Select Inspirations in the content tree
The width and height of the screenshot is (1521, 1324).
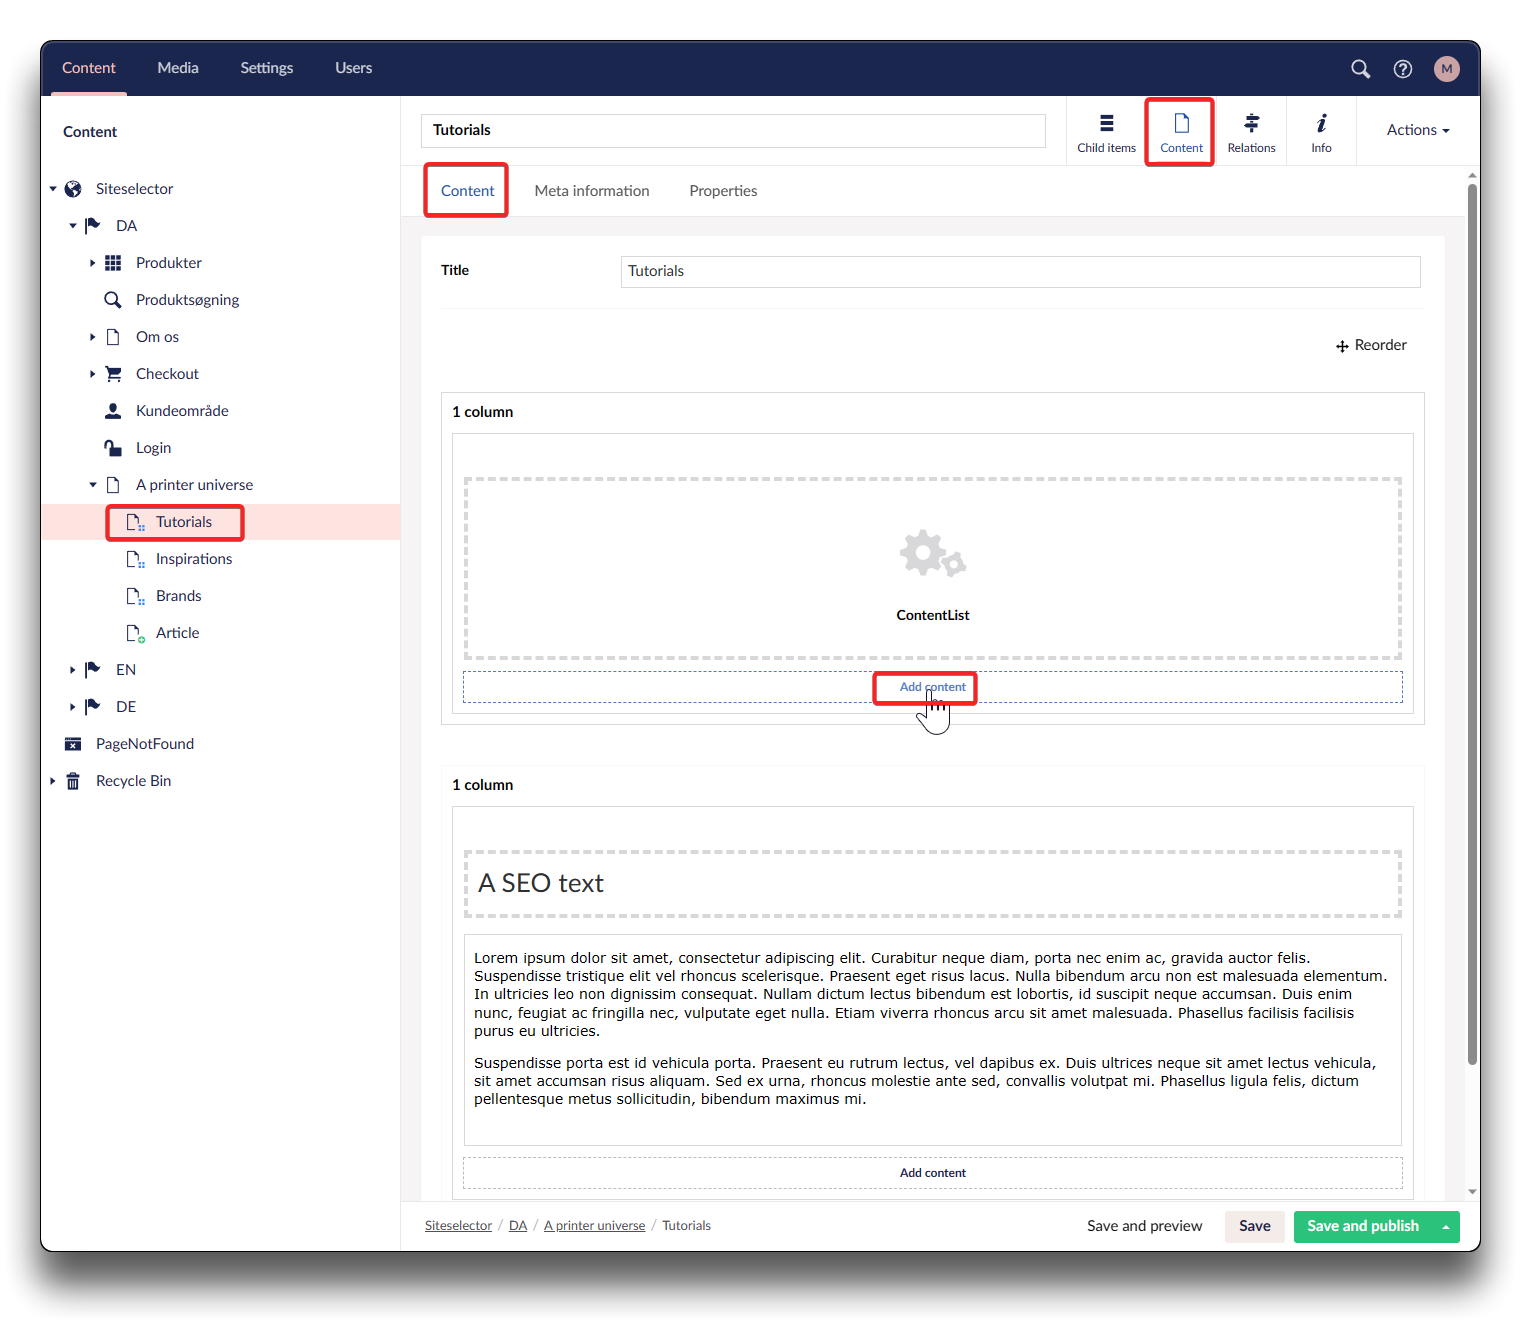click(193, 559)
